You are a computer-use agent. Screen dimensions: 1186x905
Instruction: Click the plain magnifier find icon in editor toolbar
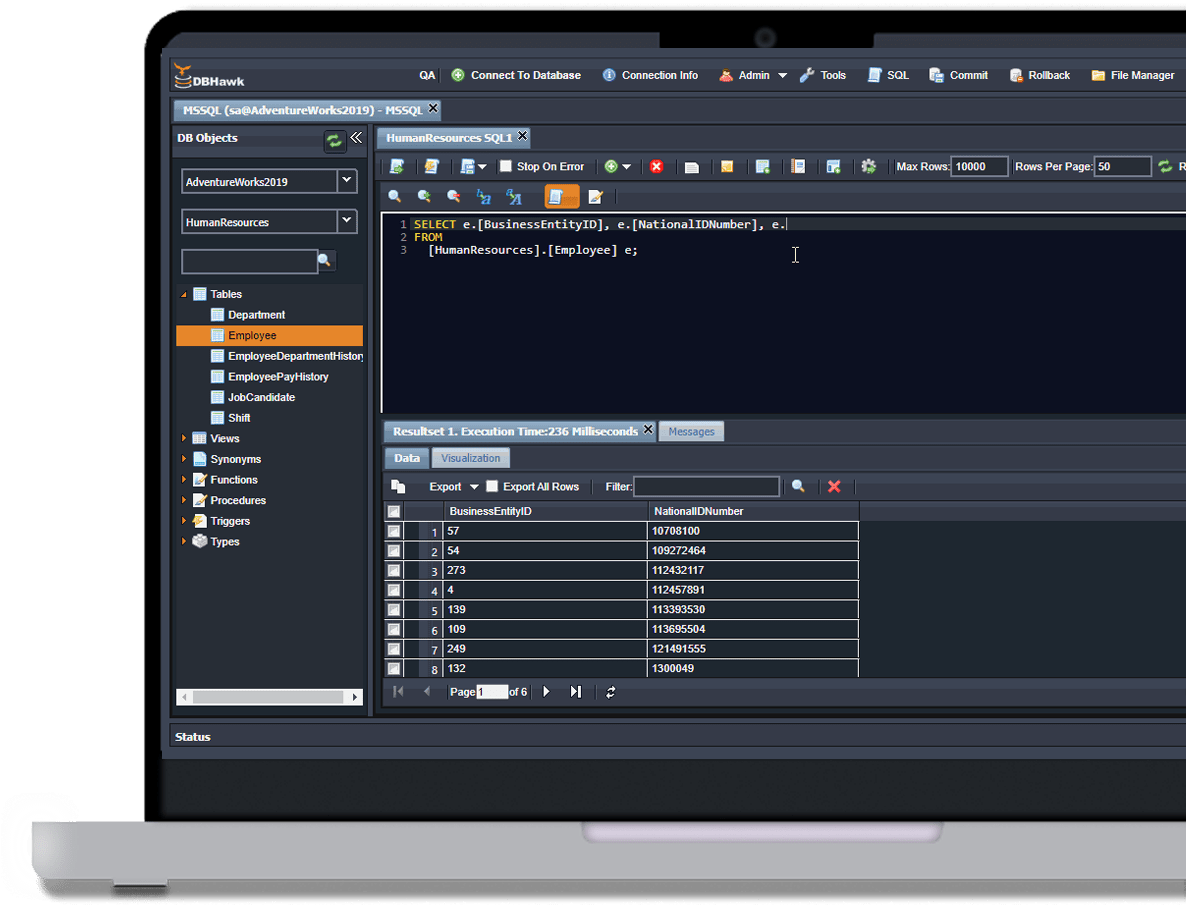(394, 197)
